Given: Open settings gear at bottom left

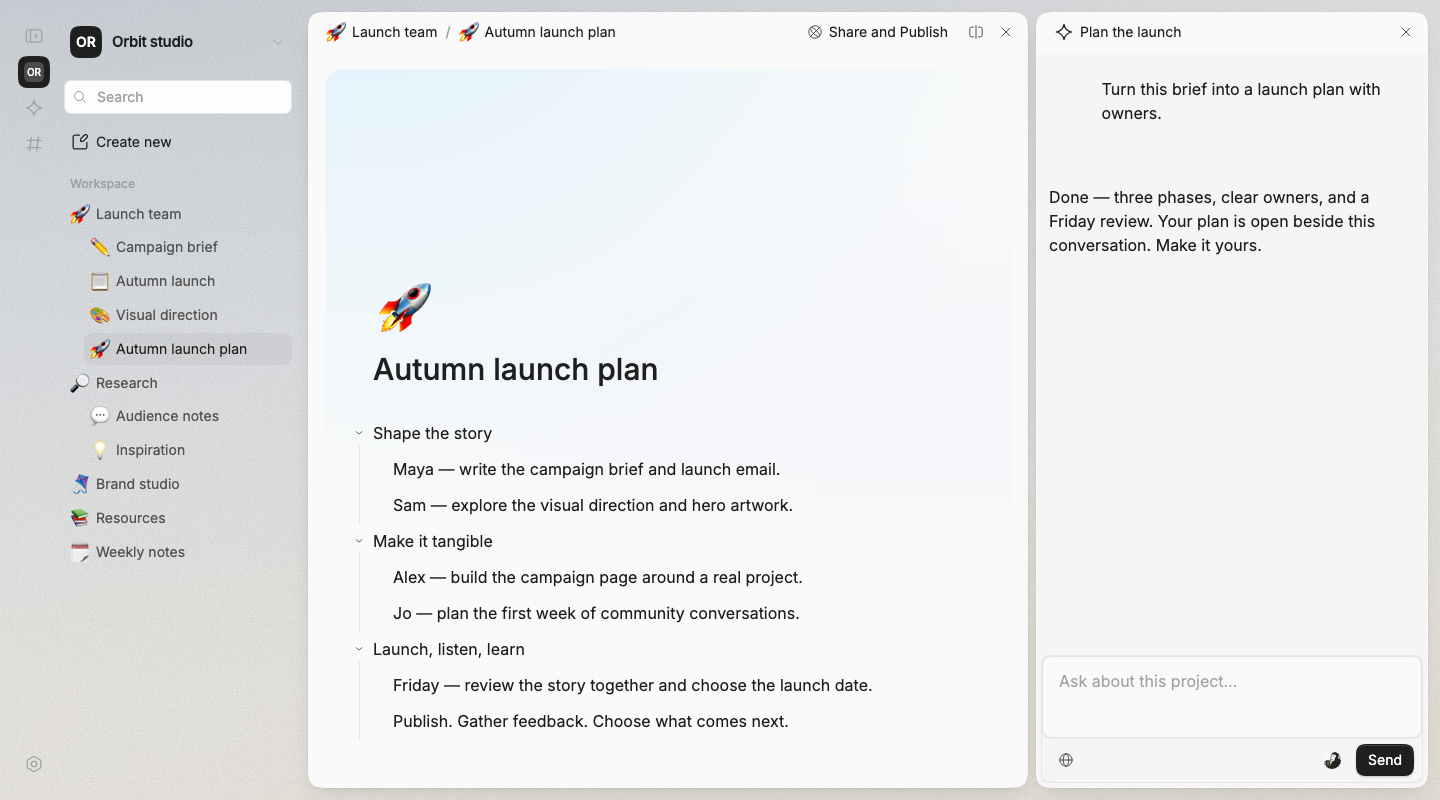Looking at the screenshot, I should click(34, 764).
